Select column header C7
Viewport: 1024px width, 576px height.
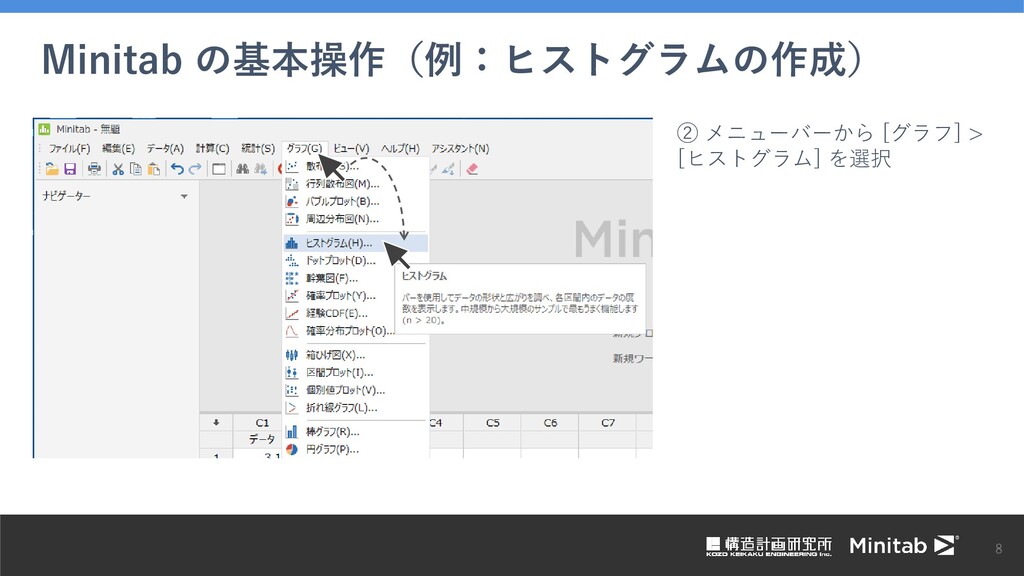click(x=607, y=423)
